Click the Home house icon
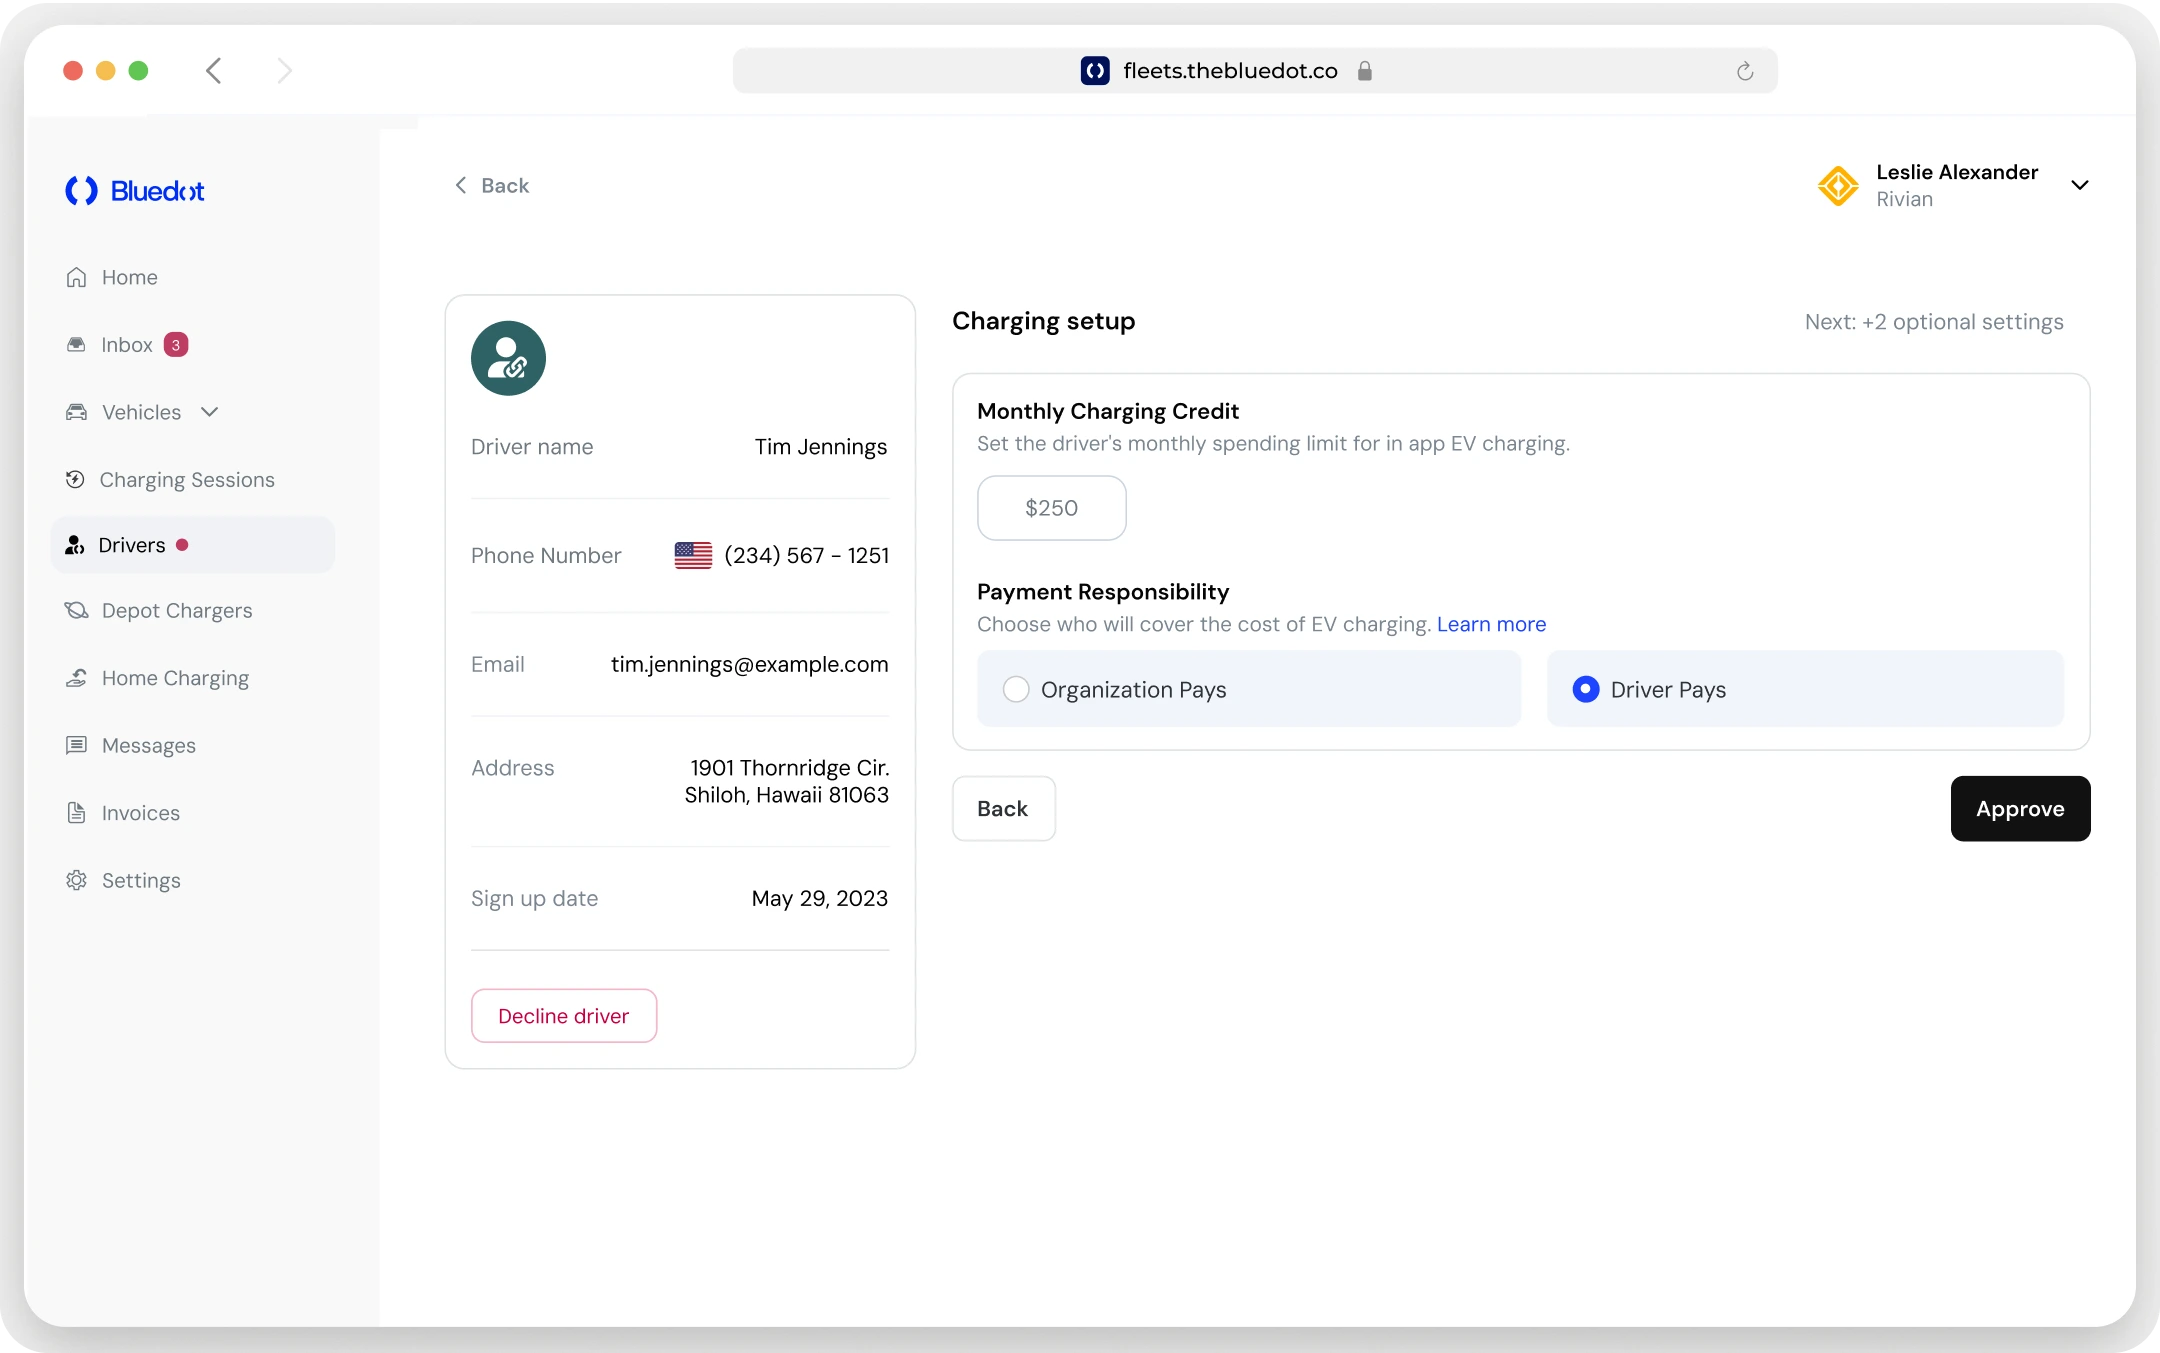This screenshot has height=1353, width=2160. (x=76, y=277)
